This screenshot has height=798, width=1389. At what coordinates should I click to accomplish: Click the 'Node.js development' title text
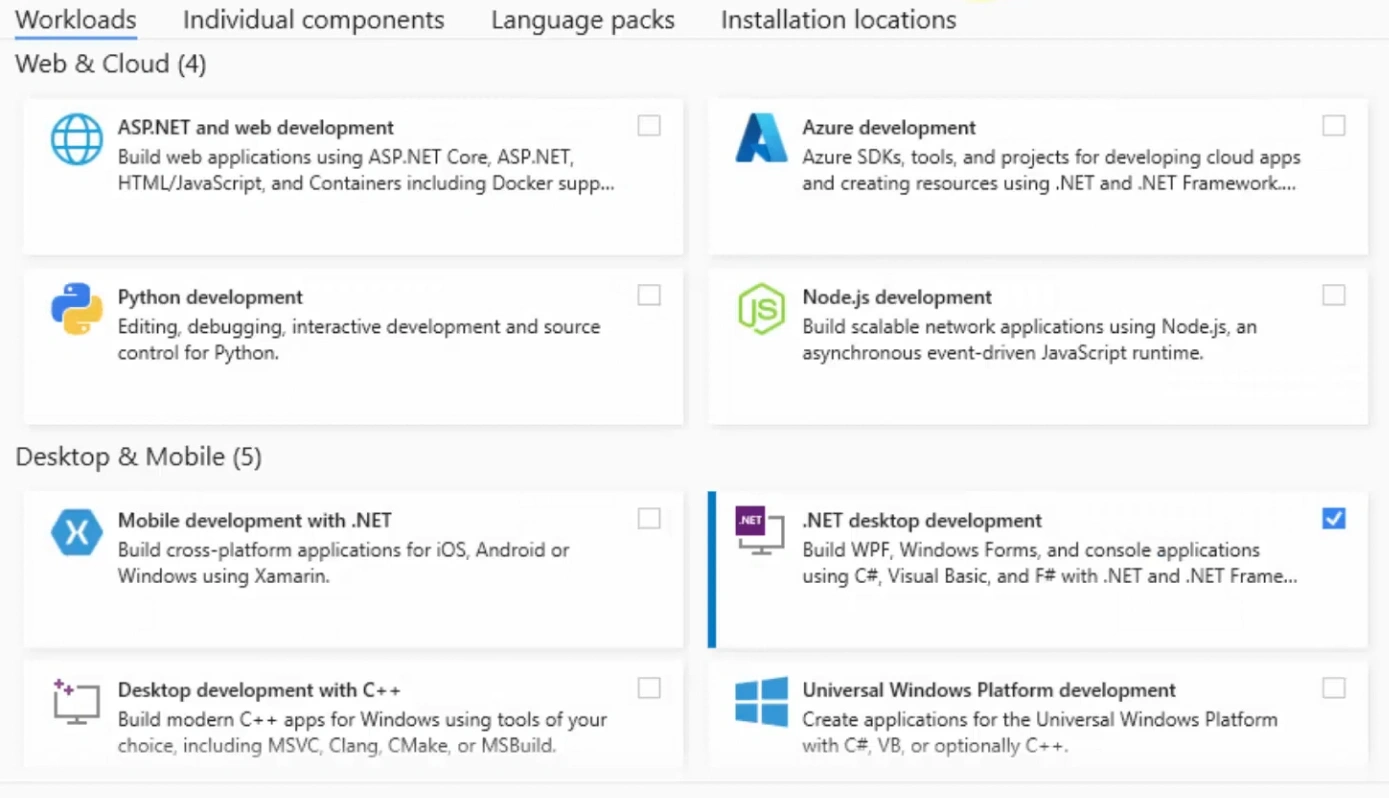tap(897, 298)
